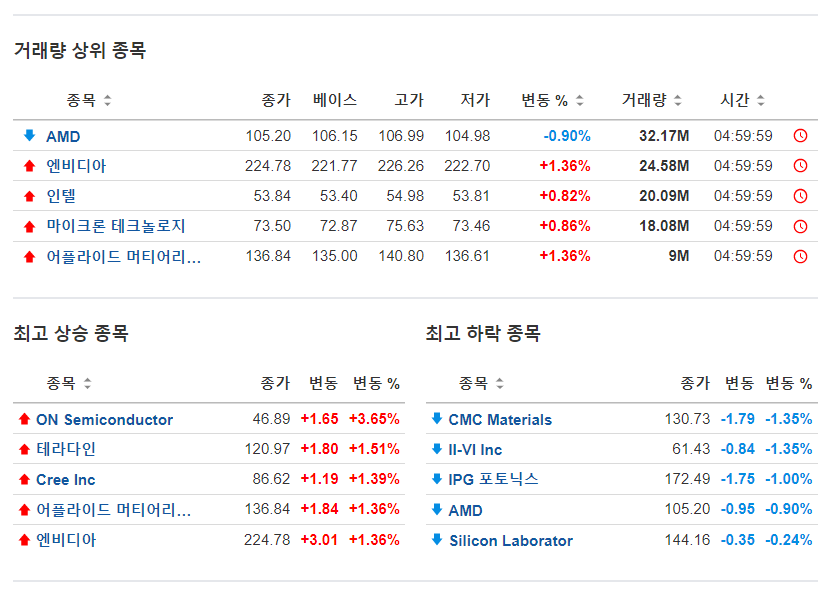Click the +0.82% change value
The height and width of the screenshot is (595, 831).
click(x=565, y=196)
